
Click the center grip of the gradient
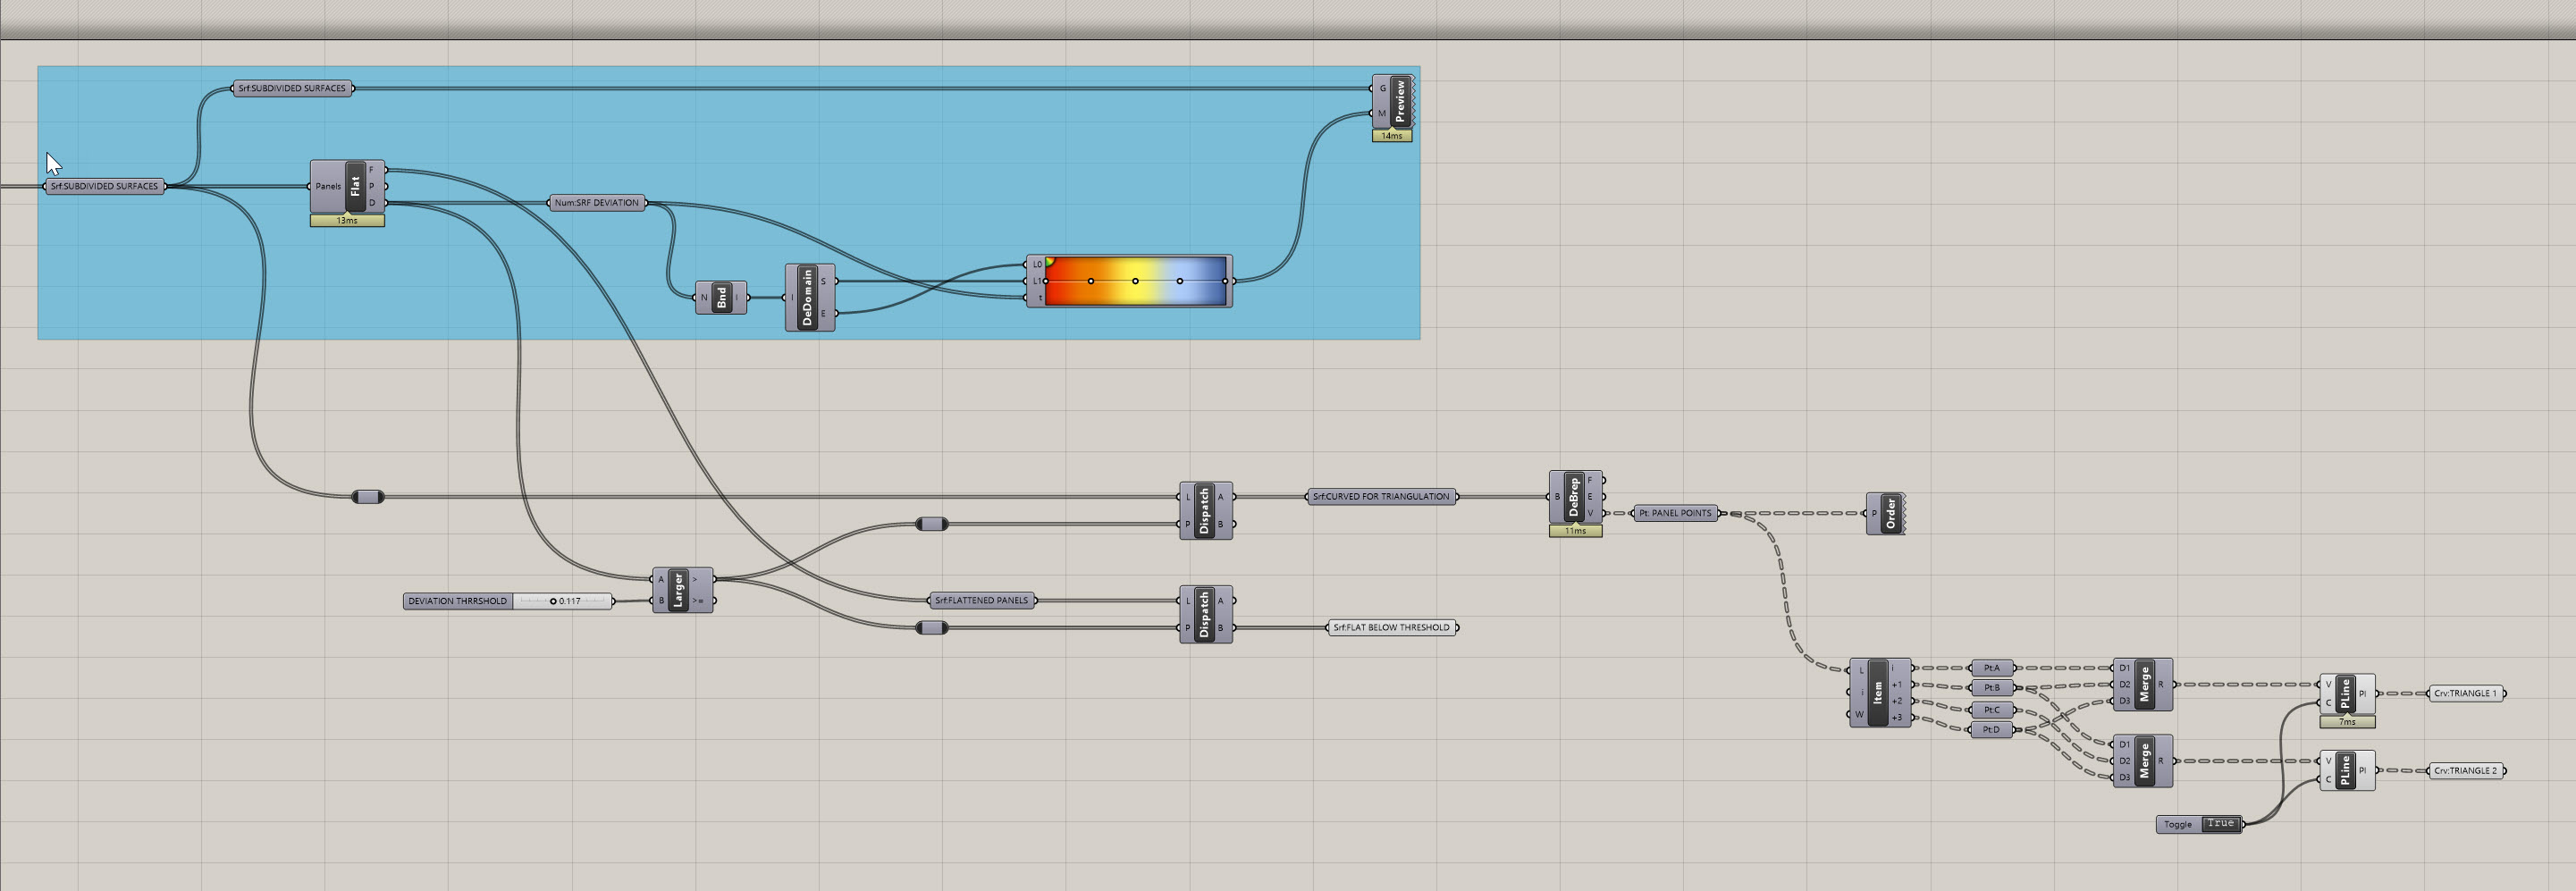click(x=1135, y=281)
